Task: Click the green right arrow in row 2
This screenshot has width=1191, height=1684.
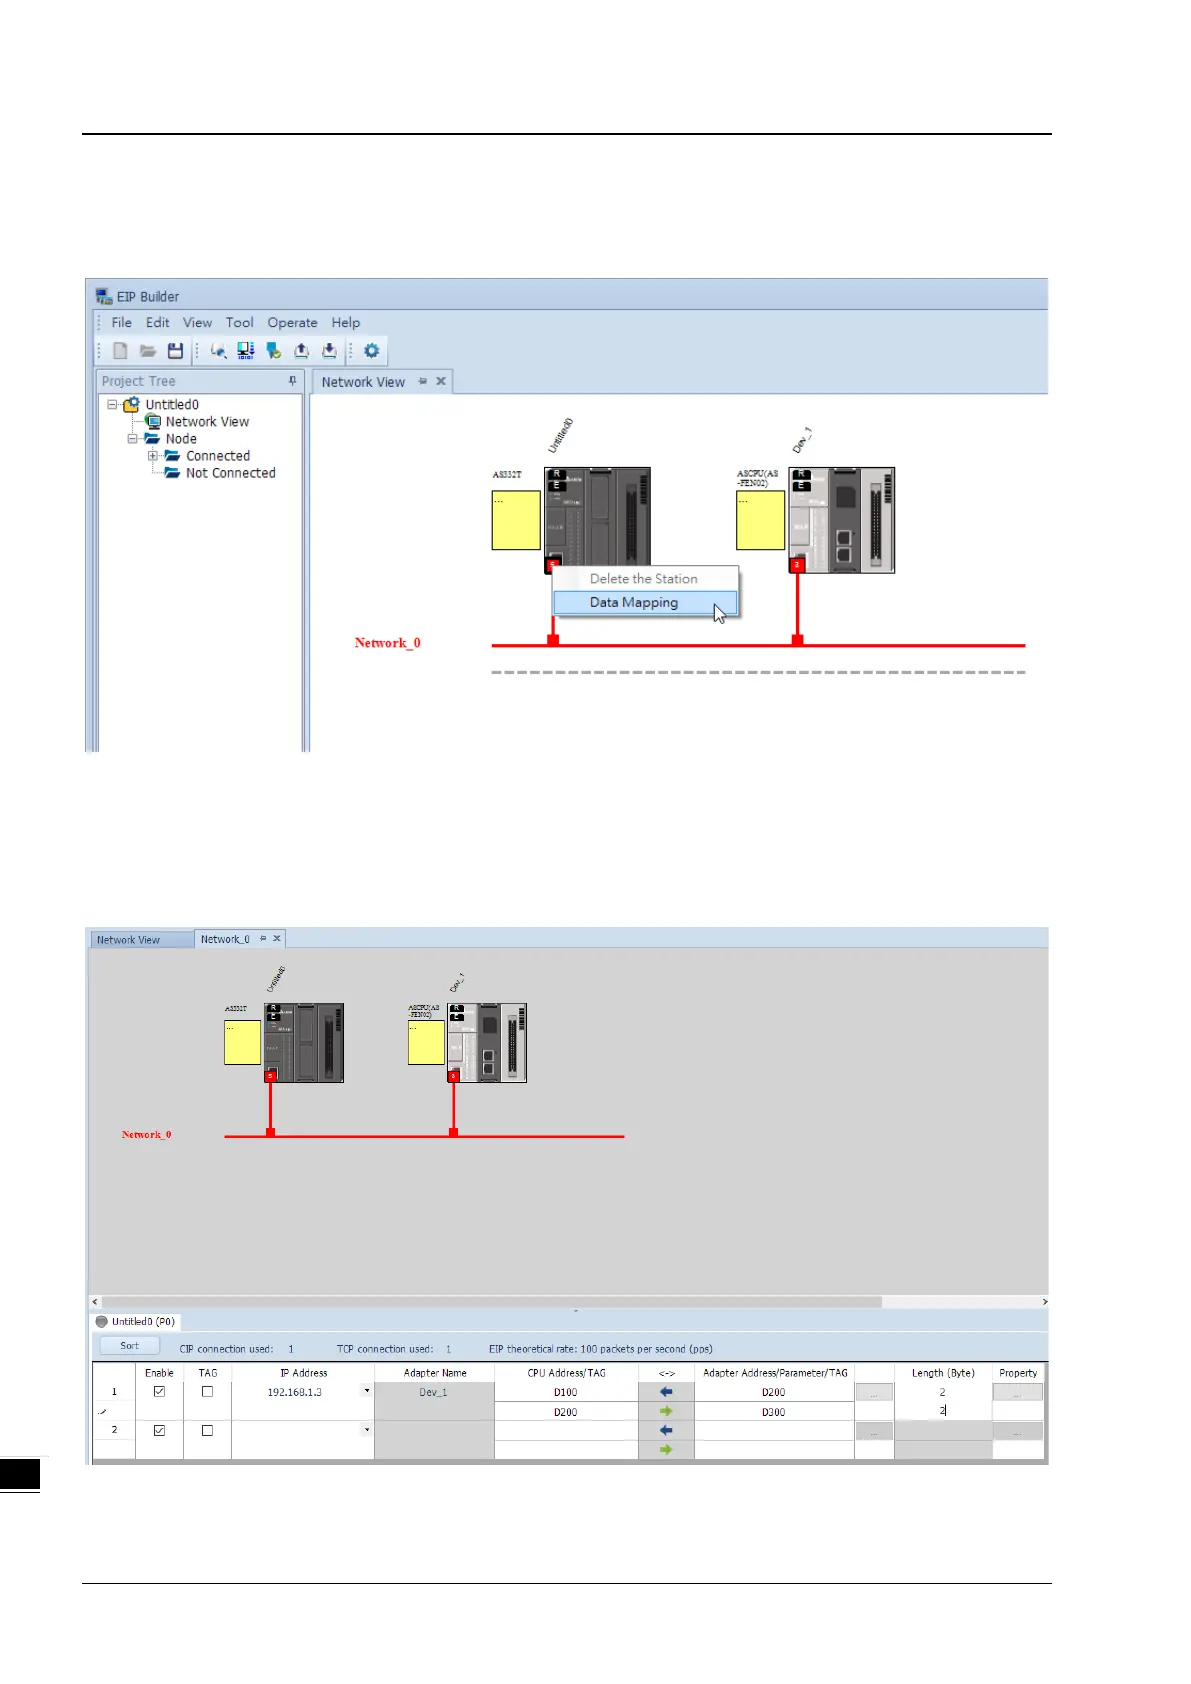Action: pos(666,1449)
